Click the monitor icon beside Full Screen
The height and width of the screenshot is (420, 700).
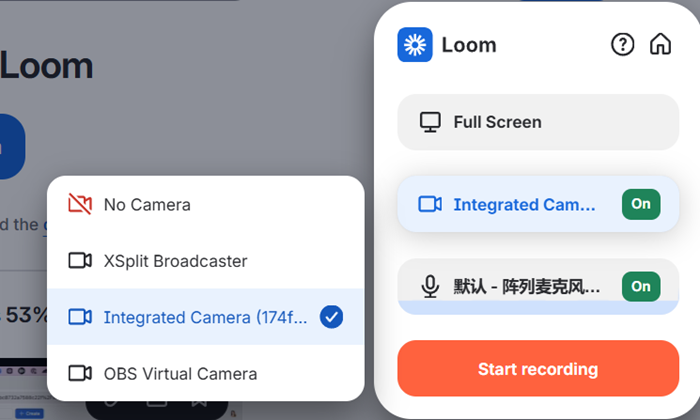(x=430, y=122)
